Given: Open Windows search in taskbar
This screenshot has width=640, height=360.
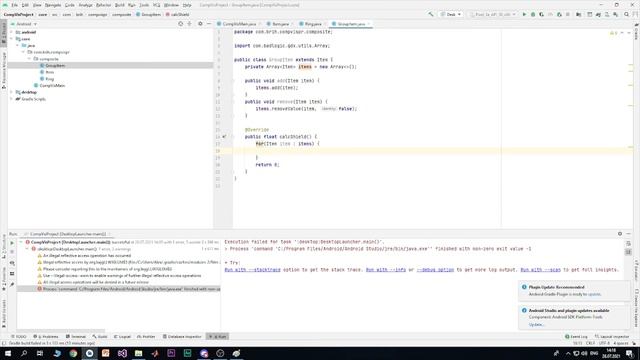Looking at the screenshot, I should click(x=24, y=353).
